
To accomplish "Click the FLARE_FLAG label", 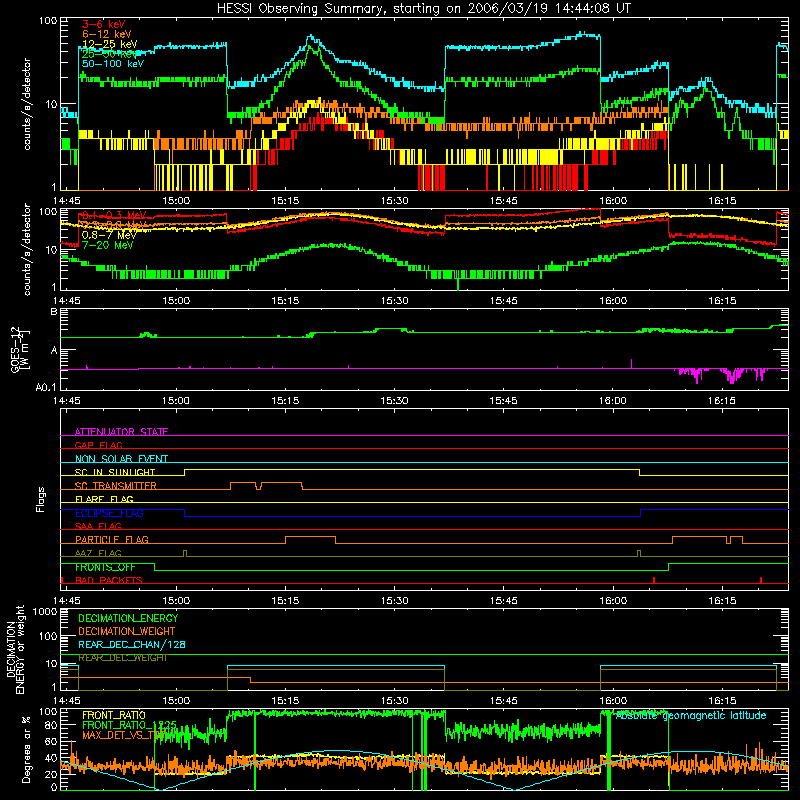I will point(104,499).
